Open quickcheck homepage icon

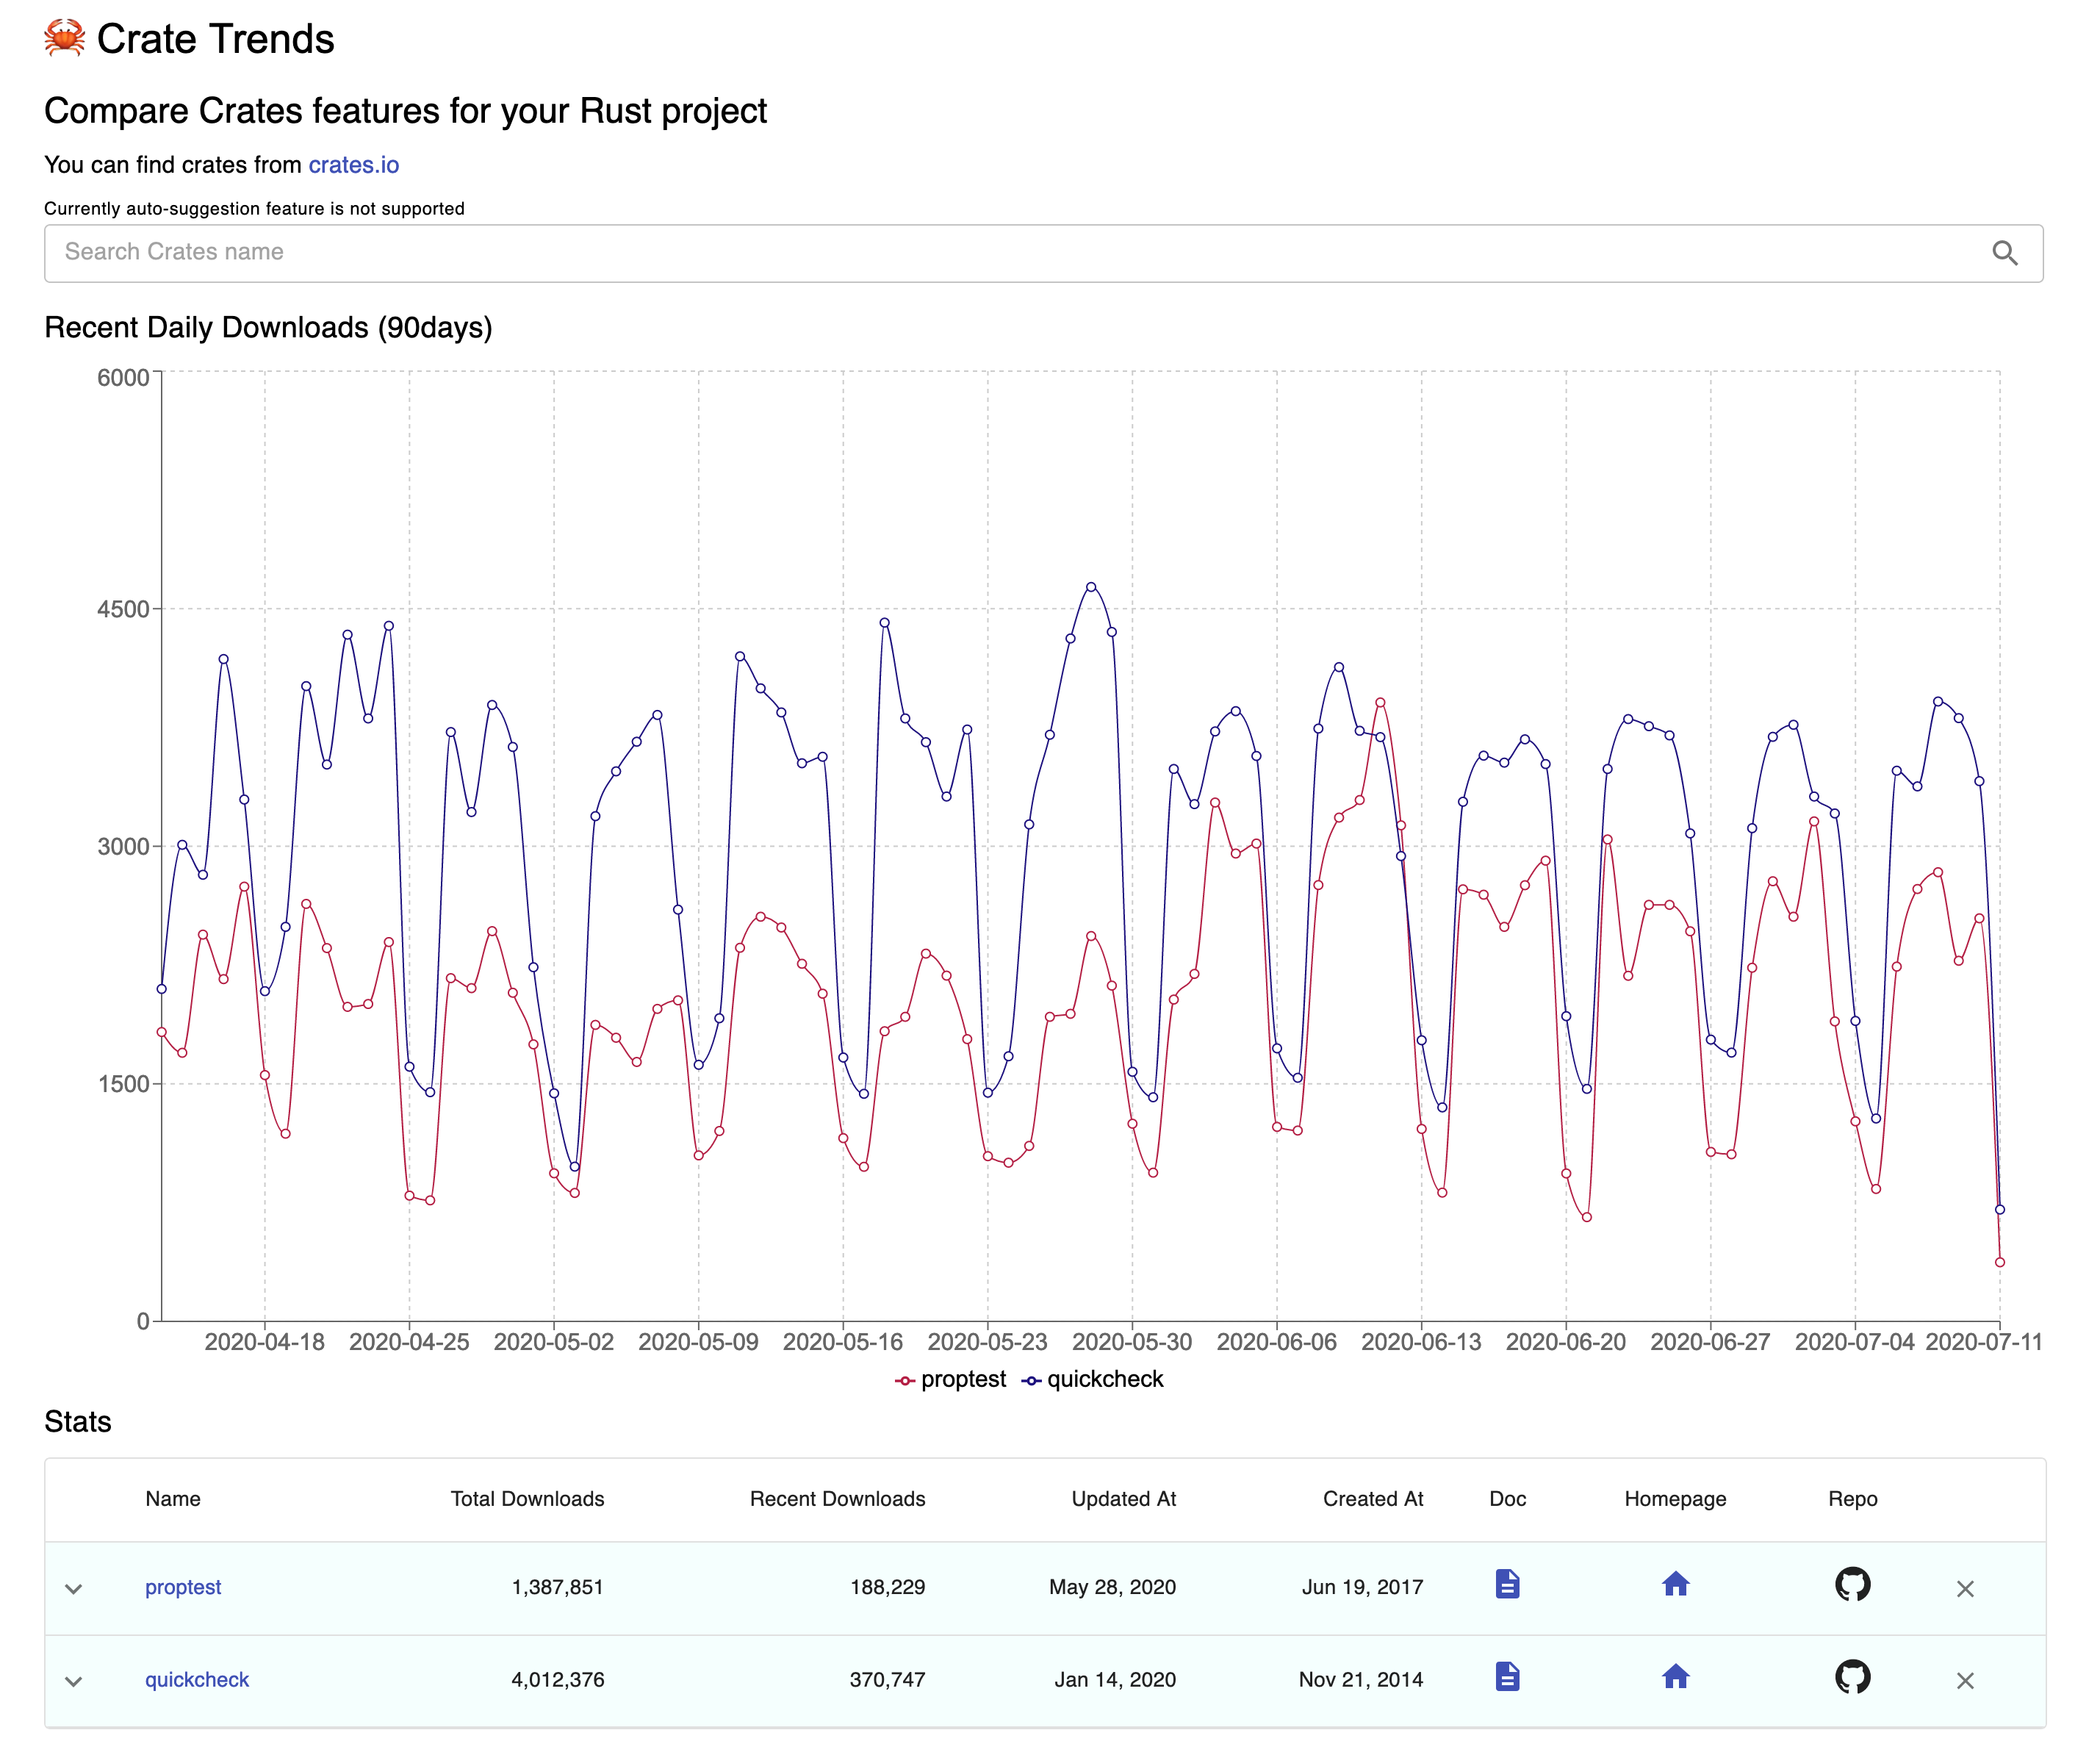pos(1675,1677)
